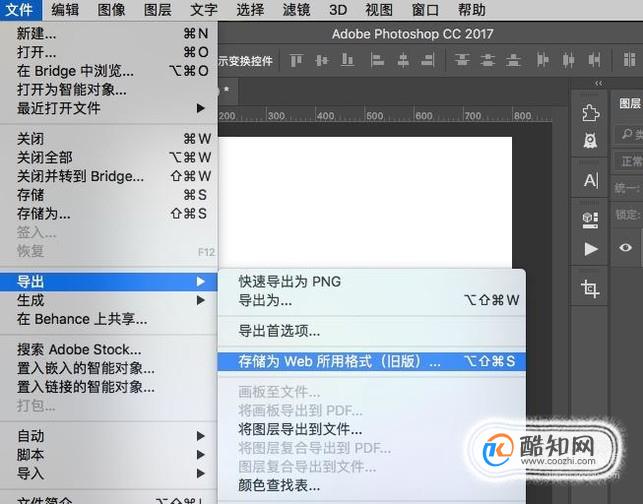Open the Character panel icon
The height and width of the screenshot is (504, 643).
coord(591,180)
